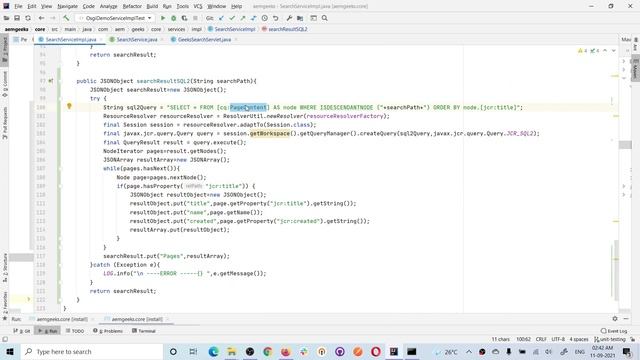Click the Save All toolbar icon

coord(17,18)
